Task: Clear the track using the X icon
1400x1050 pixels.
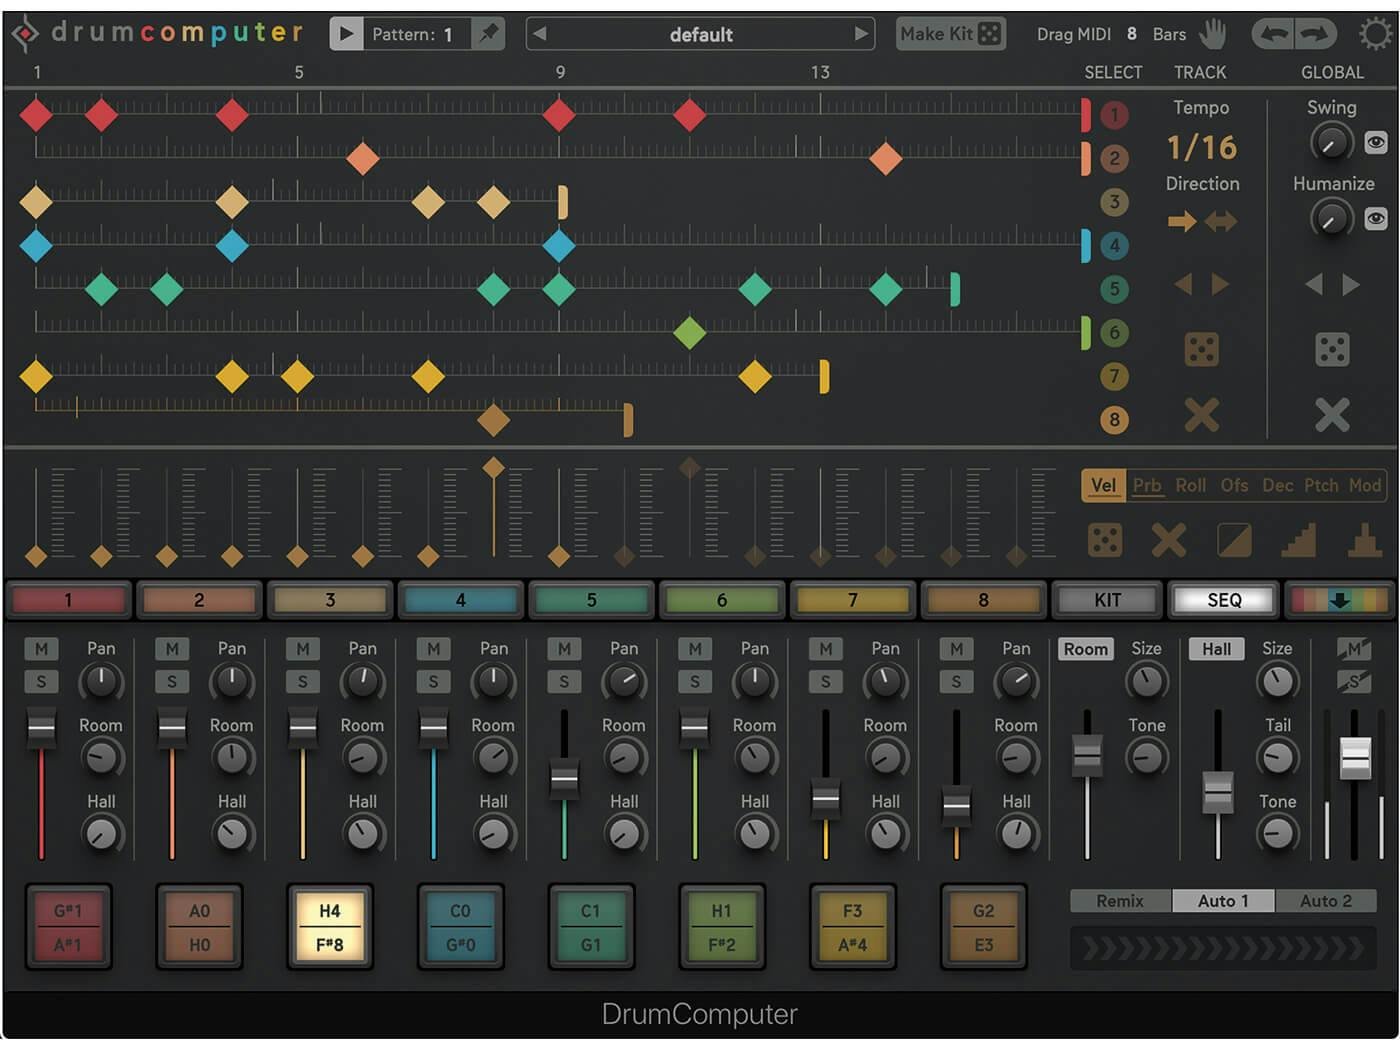Action: pyautogui.click(x=1200, y=414)
